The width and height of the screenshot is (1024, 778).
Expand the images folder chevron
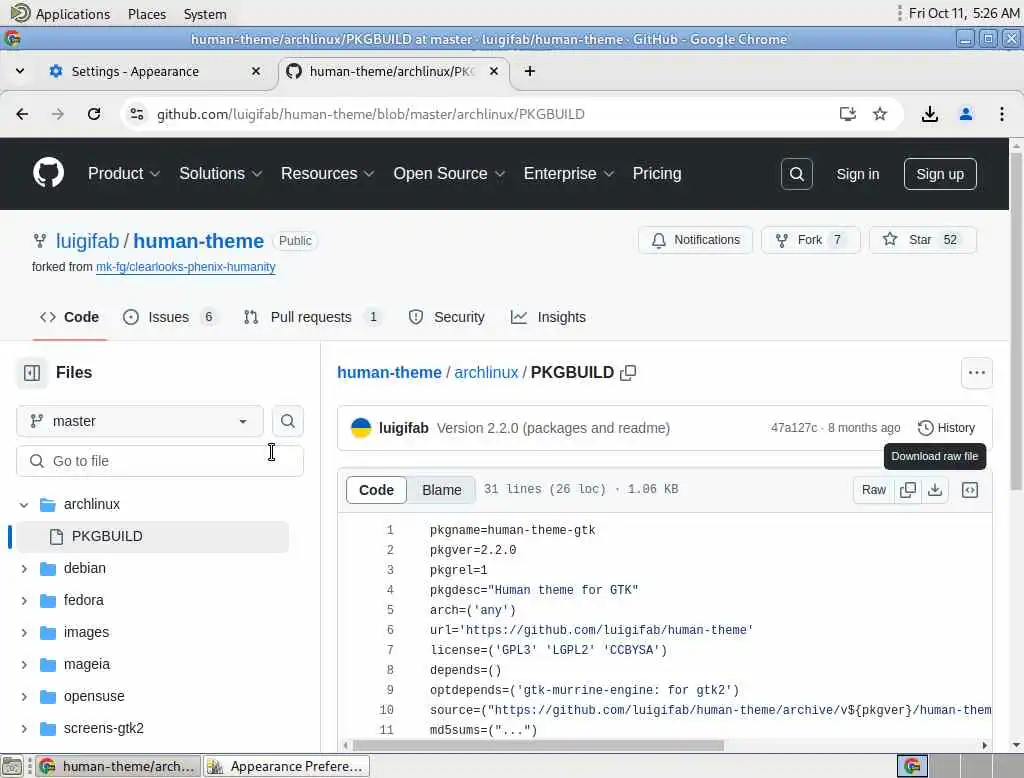(x=24, y=632)
